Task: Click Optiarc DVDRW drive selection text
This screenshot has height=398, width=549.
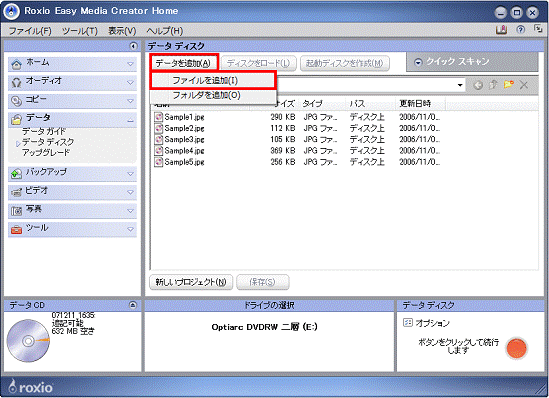Action: click(264, 327)
